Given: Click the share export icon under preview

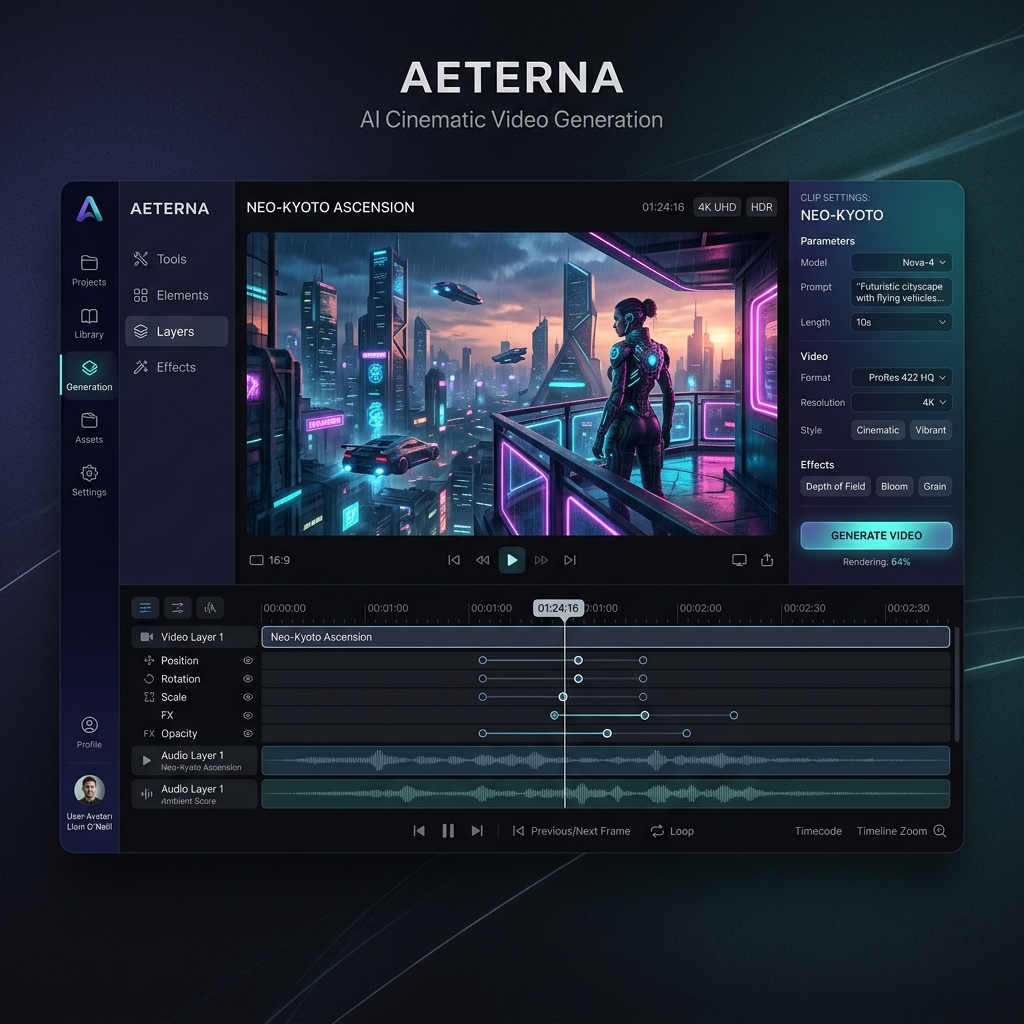Looking at the screenshot, I should tap(767, 560).
